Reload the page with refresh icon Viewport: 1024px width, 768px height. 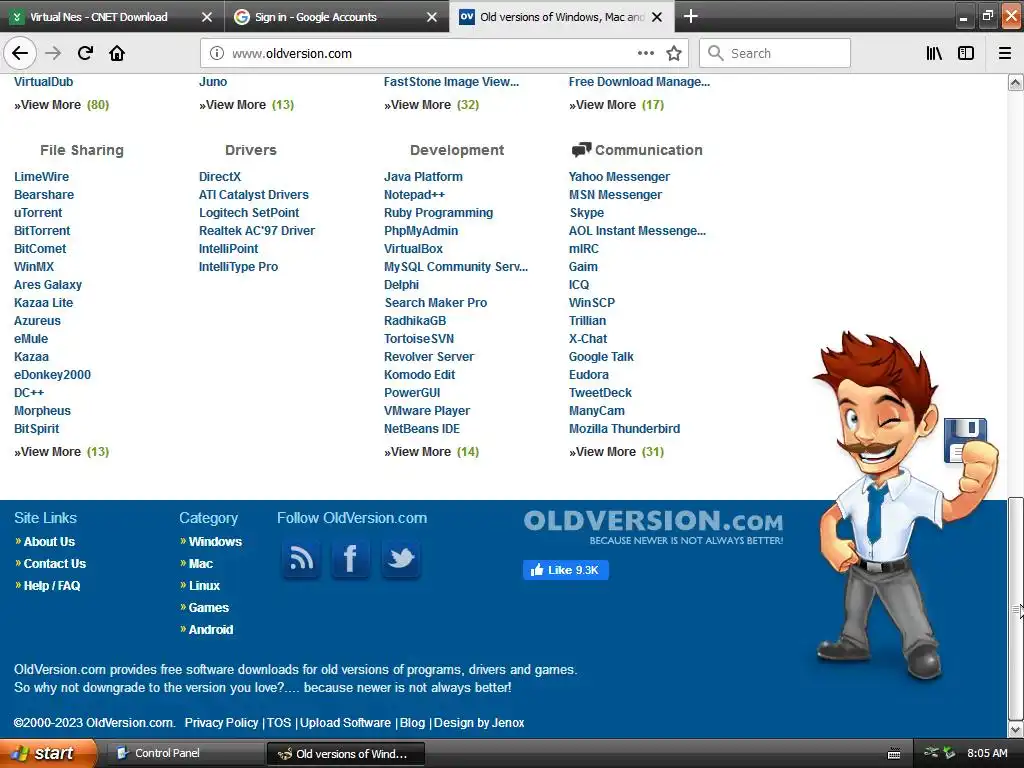click(x=85, y=53)
